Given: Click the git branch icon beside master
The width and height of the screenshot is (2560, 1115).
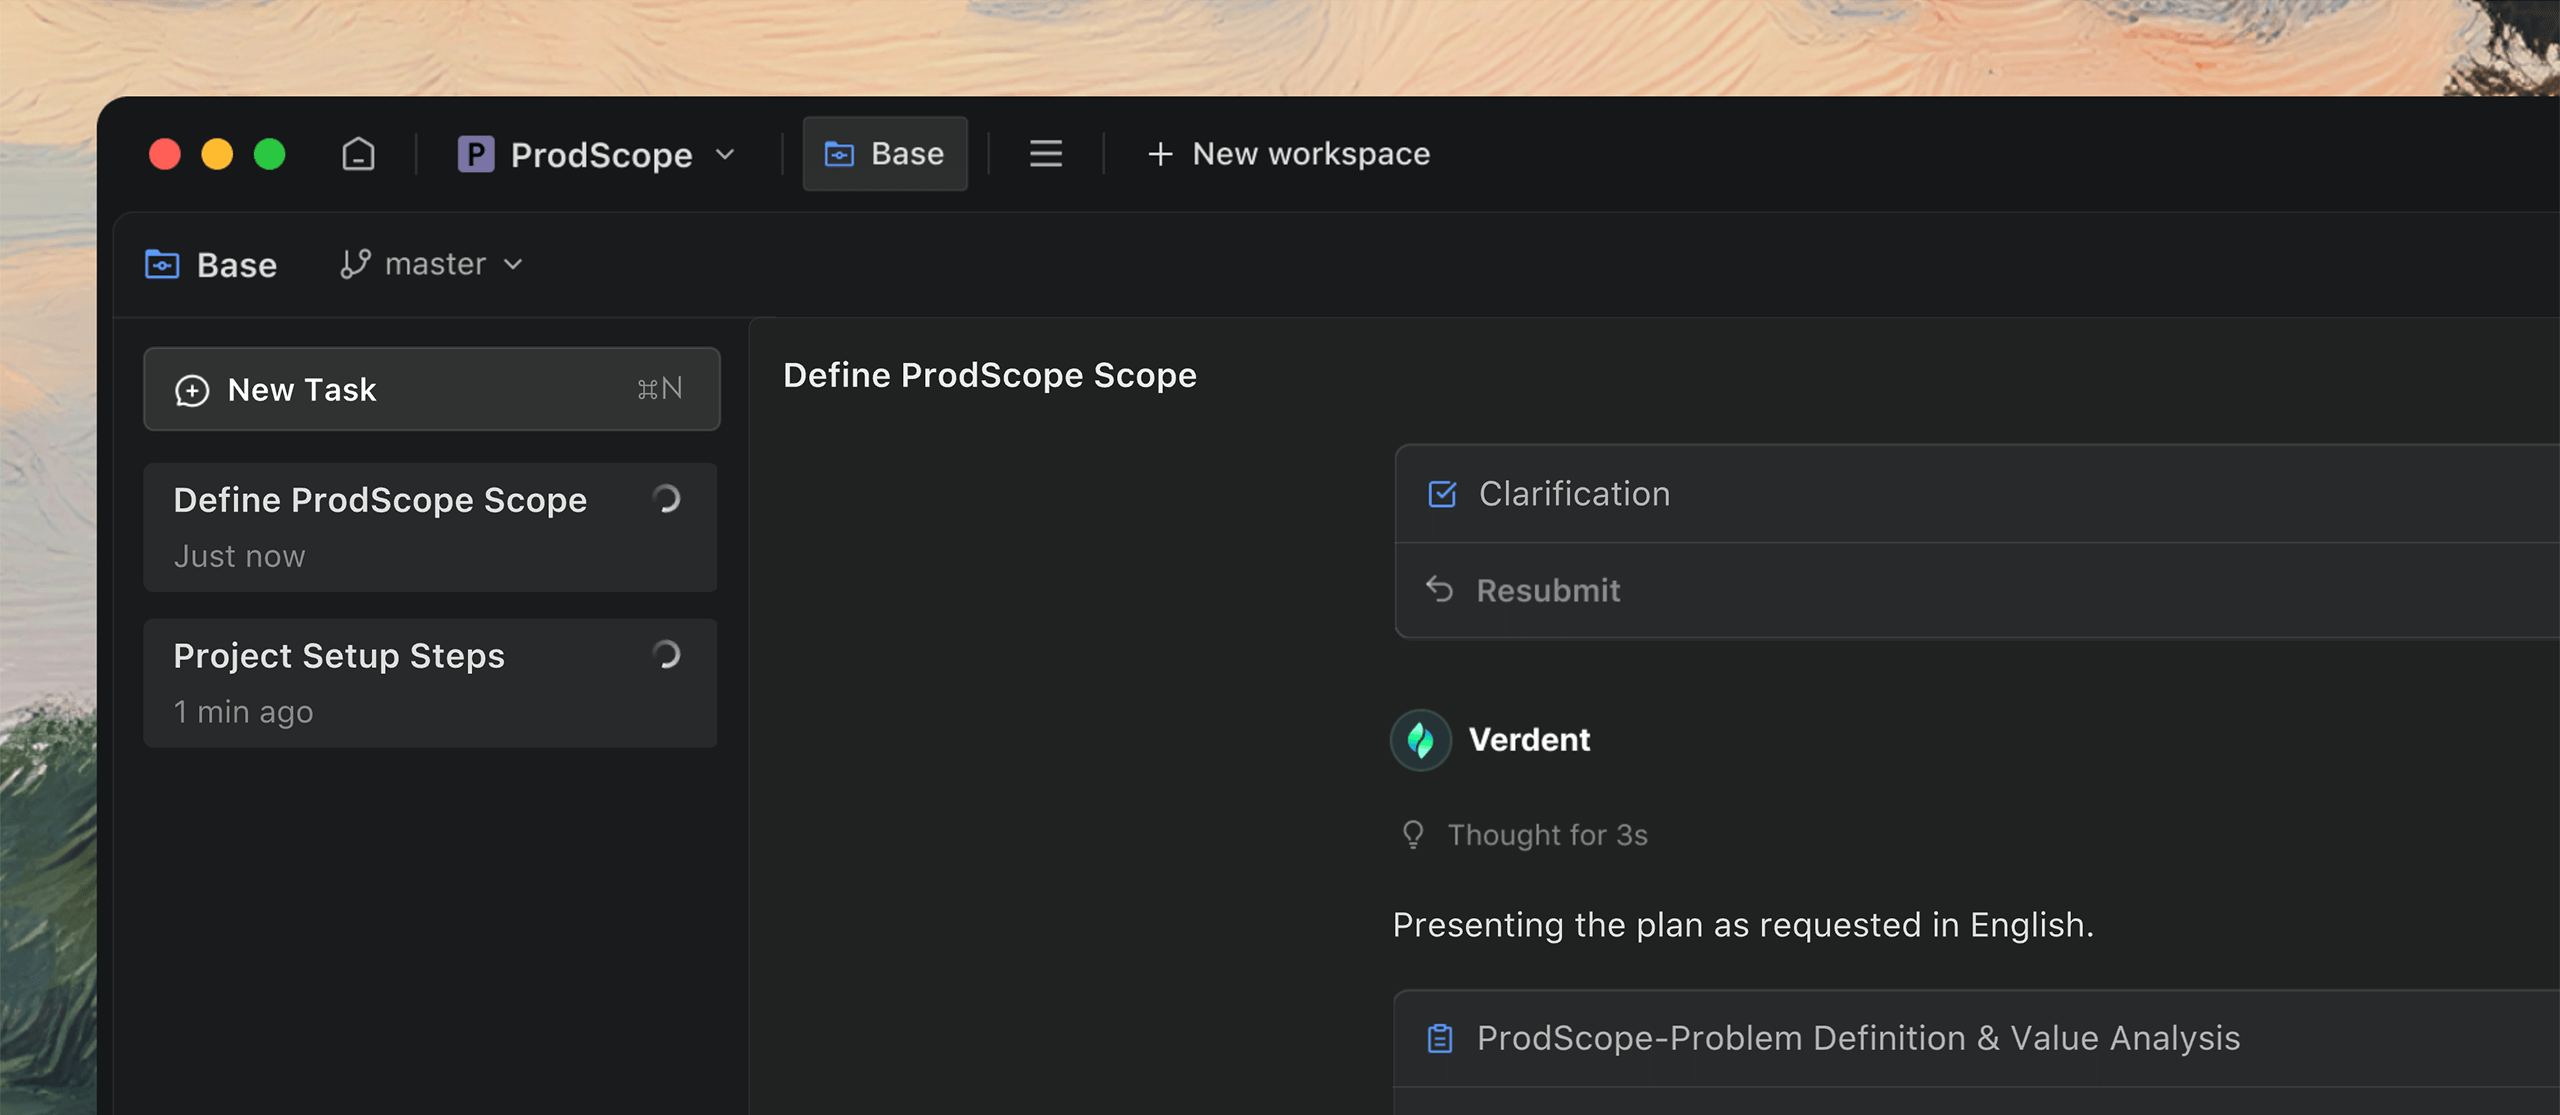Looking at the screenshot, I should pos(355,264).
